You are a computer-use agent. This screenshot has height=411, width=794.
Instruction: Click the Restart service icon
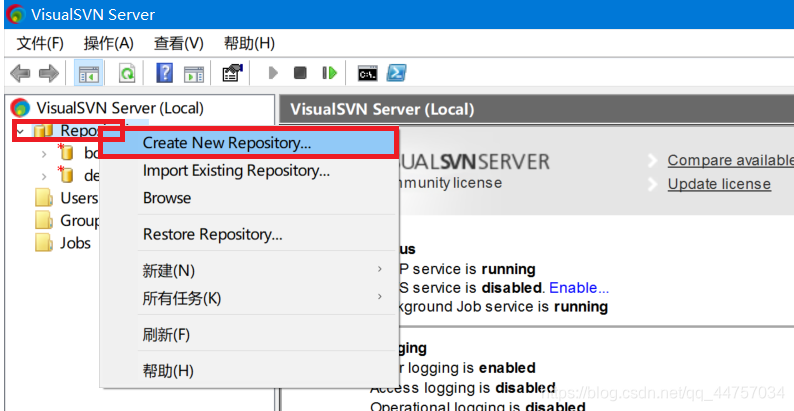tap(330, 73)
